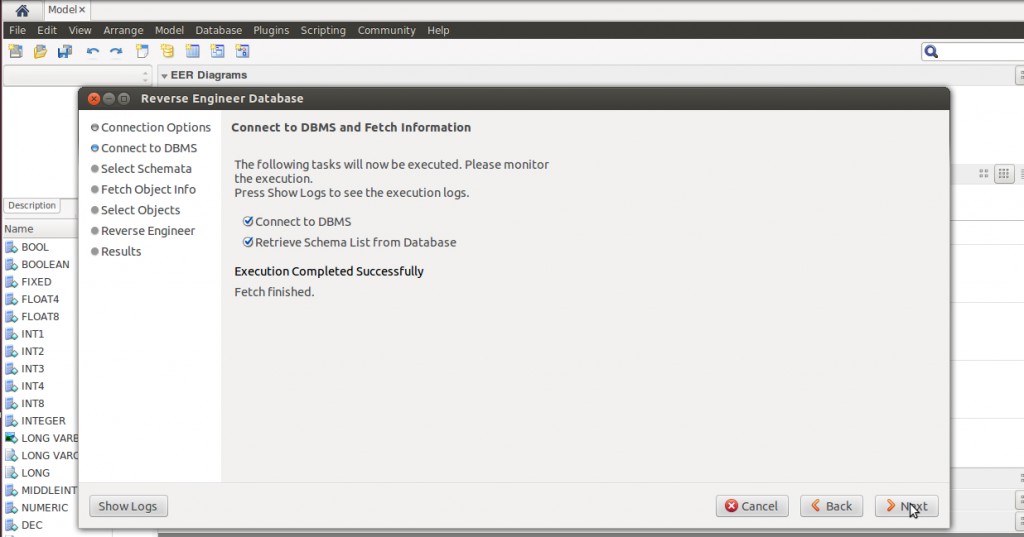
Task: Click the add routine toolbar icon
Action: pyautogui.click(x=242, y=52)
